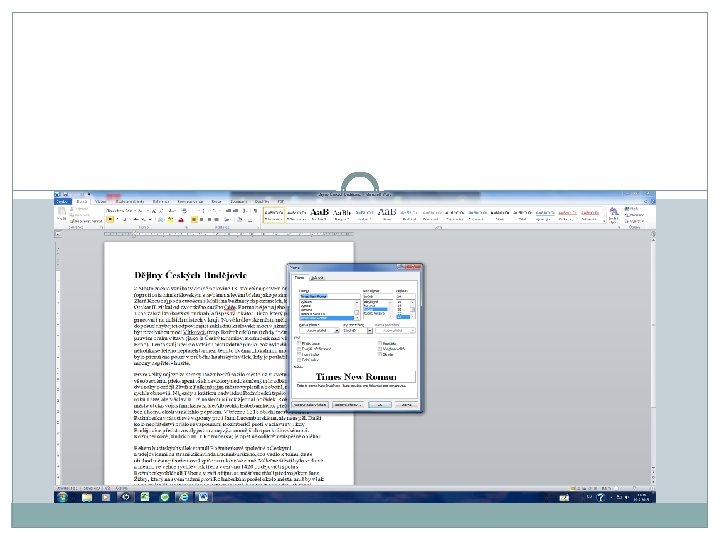The image size is (720, 540).
Task: Open the Rozložení stránky ribbon tab
Action: (x=130, y=202)
